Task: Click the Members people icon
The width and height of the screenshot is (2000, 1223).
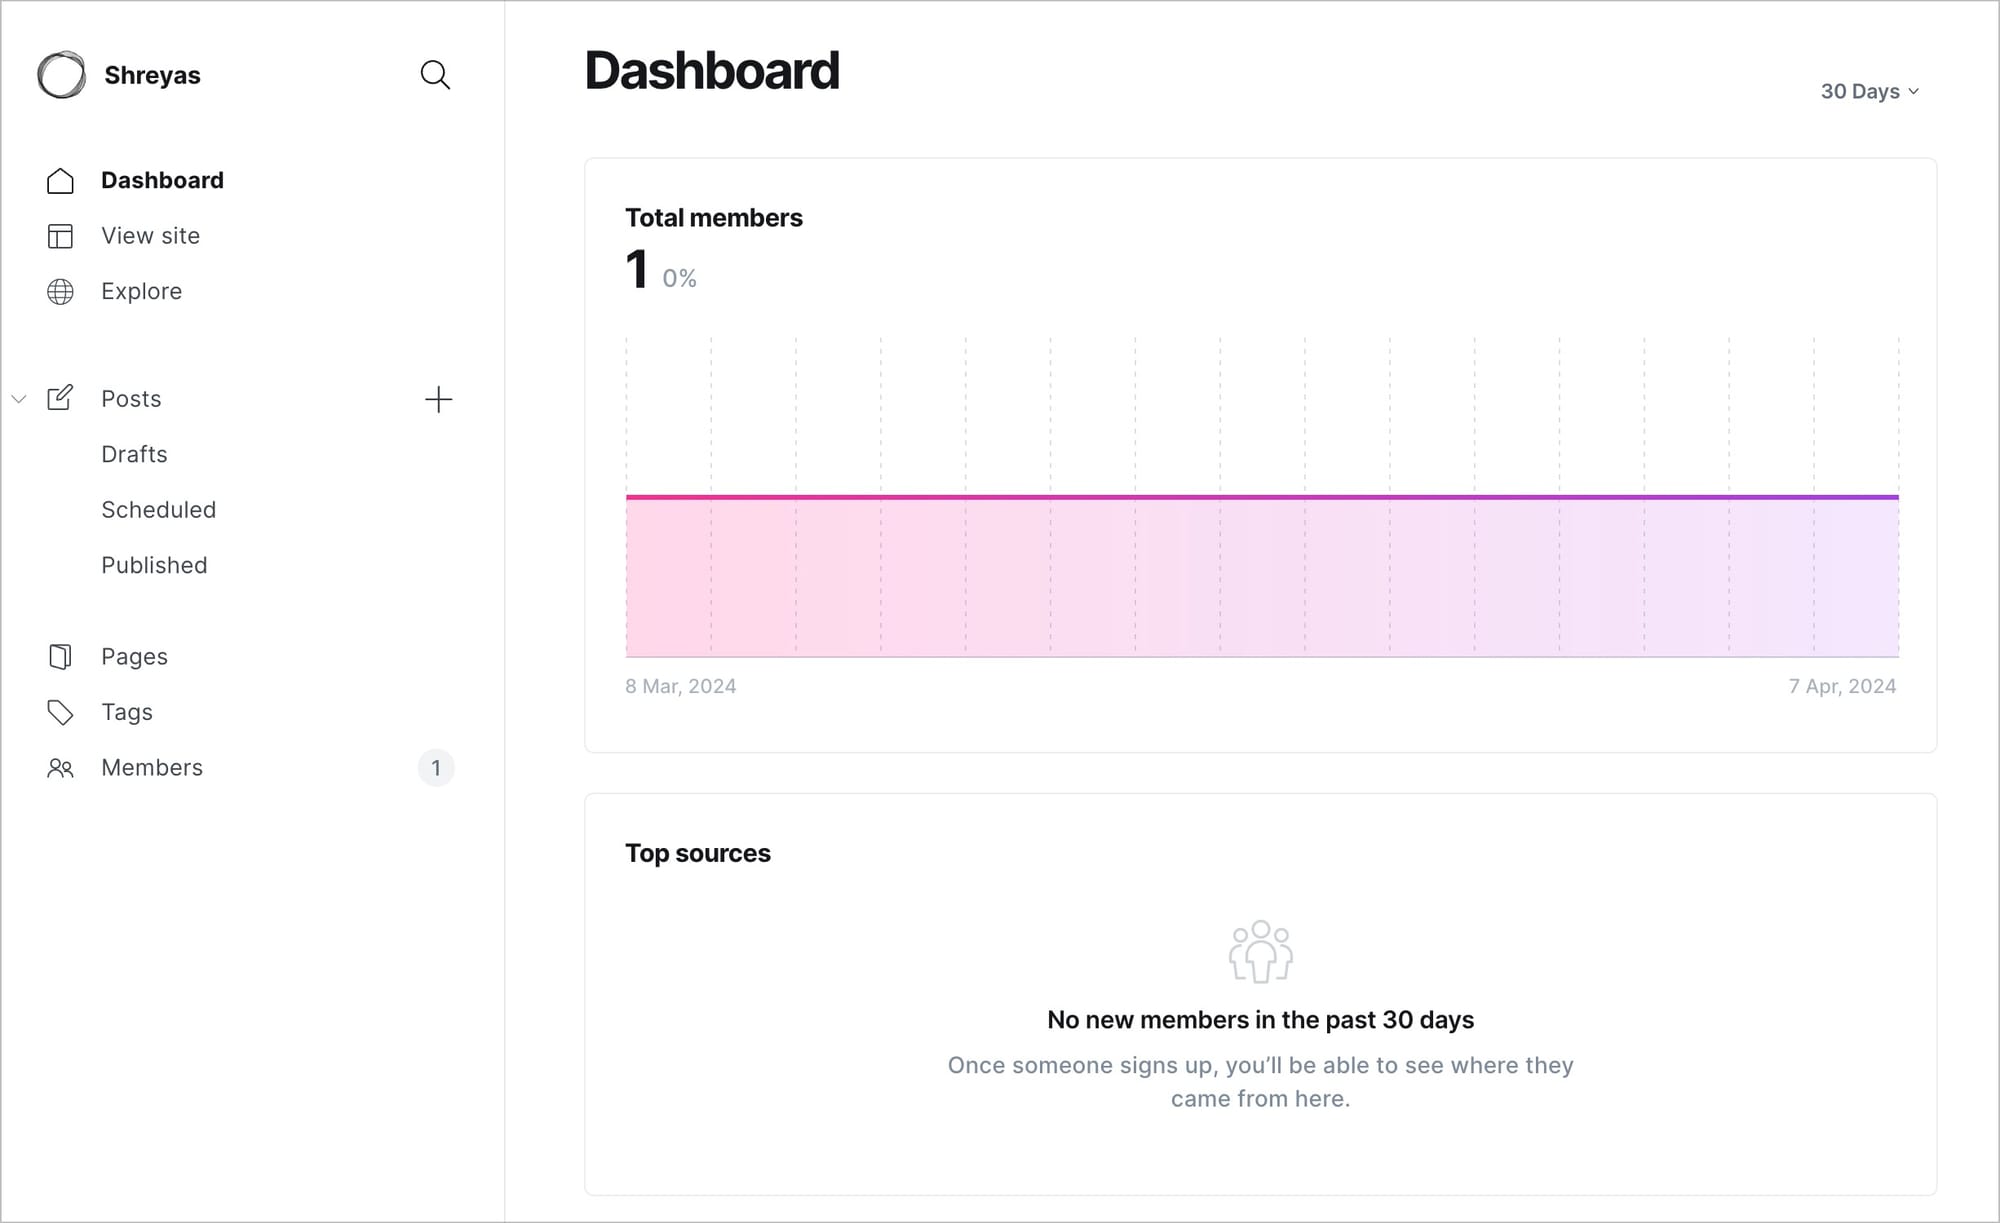Action: pyautogui.click(x=60, y=768)
